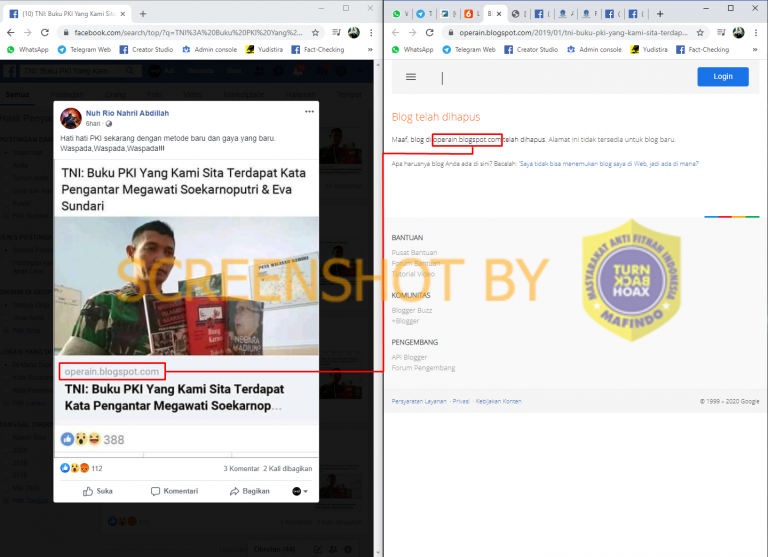Open Yudistira bookmark in left window
The image size is (768, 557).
point(264,49)
